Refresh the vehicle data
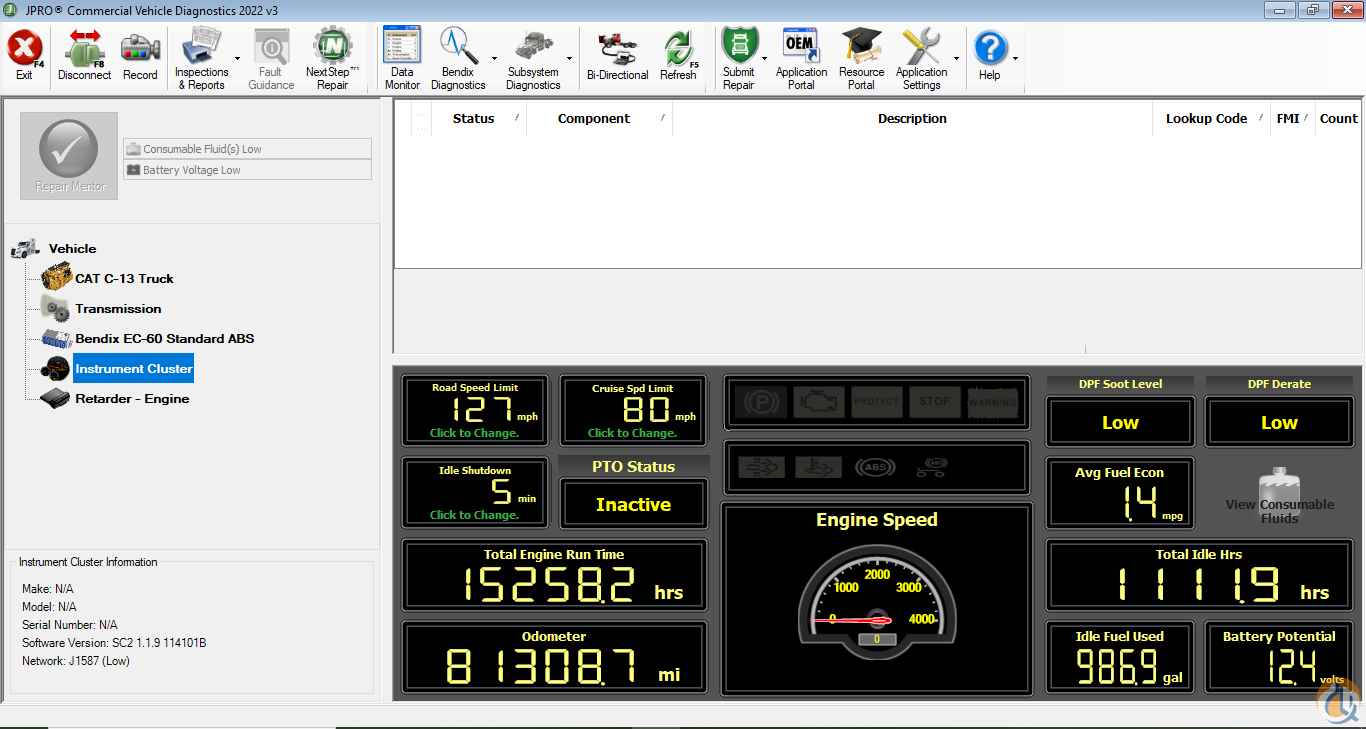 click(x=678, y=56)
